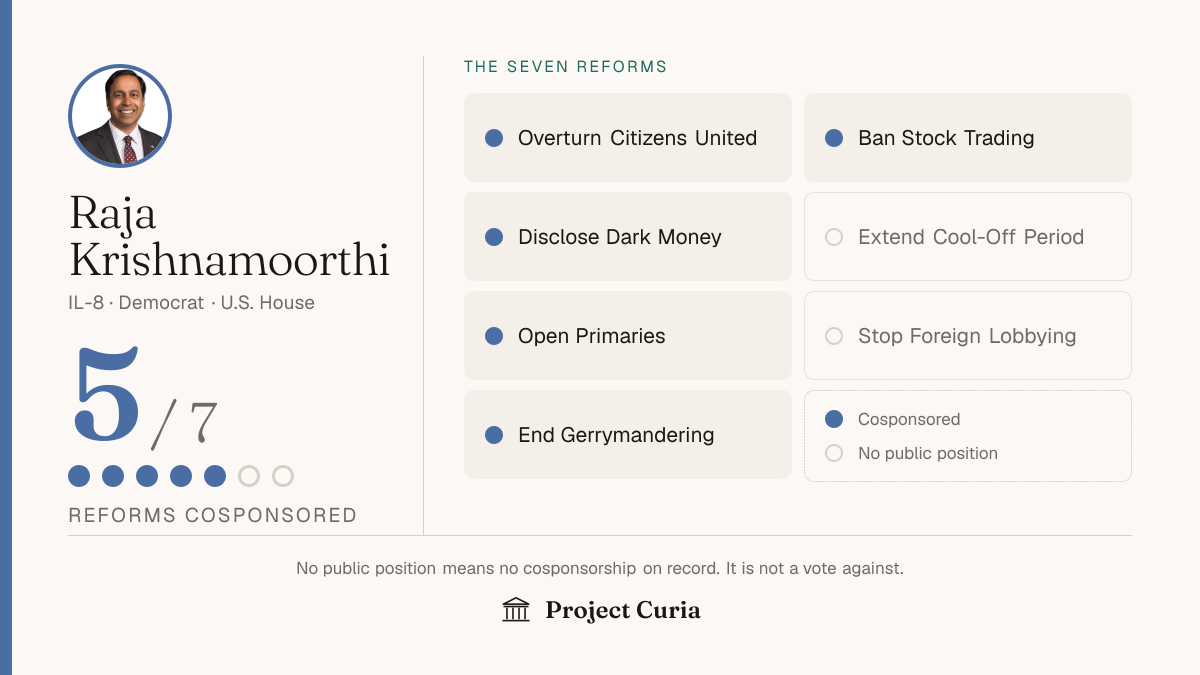The height and width of the screenshot is (675, 1200).
Task: Click the large 5 score number
Action: click(107, 396)
